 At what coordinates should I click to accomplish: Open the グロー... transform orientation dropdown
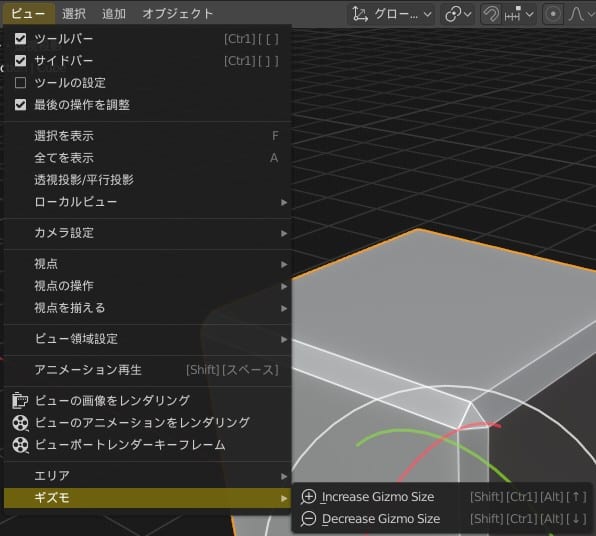392,14
